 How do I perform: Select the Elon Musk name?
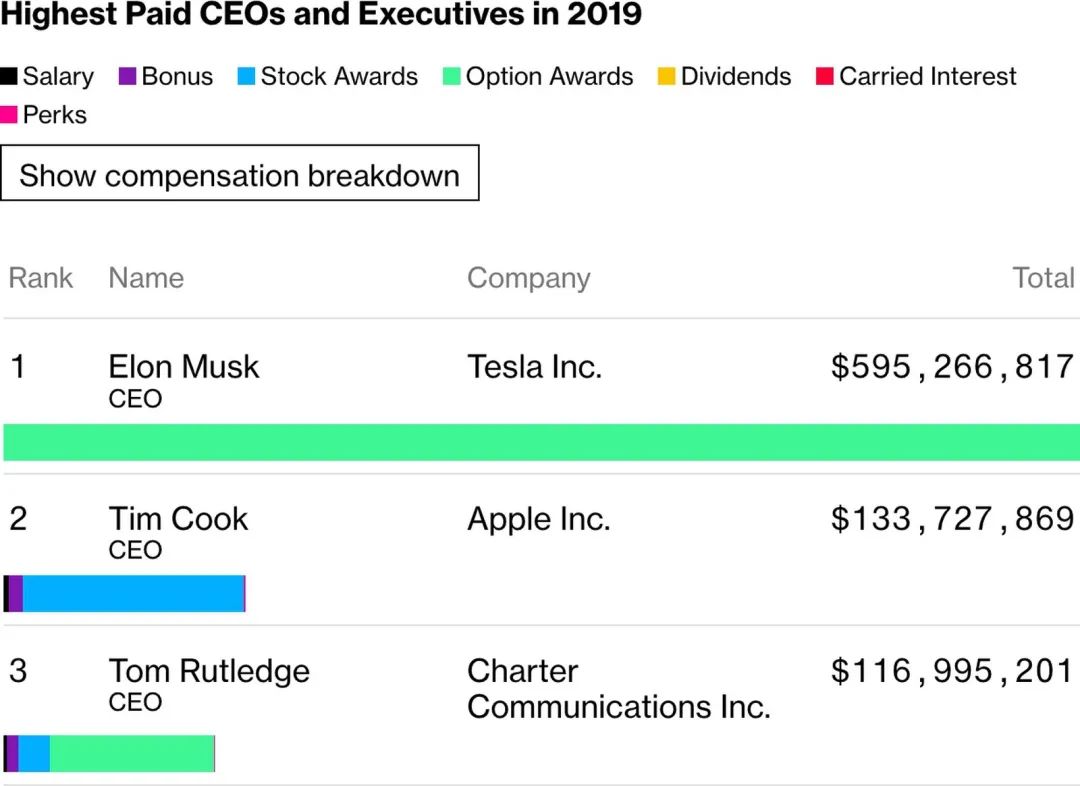point(183,367)
